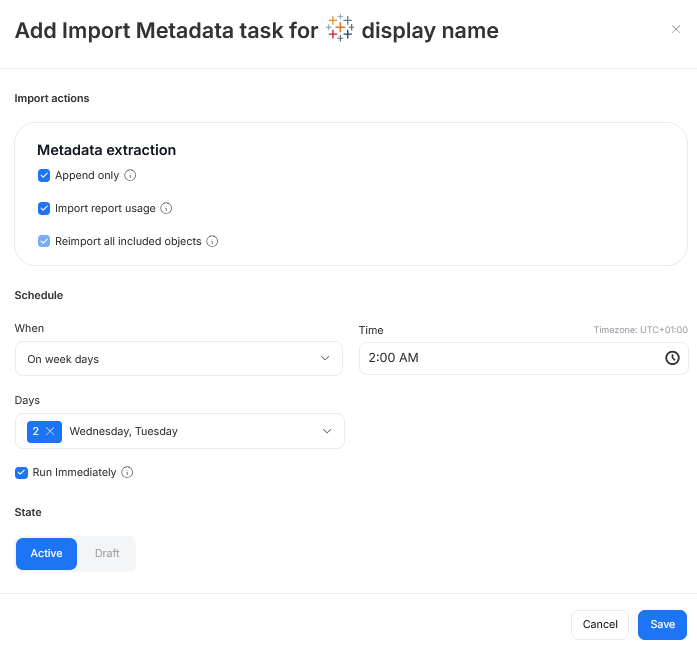Click info icon next to Append only

coord(130,176)
